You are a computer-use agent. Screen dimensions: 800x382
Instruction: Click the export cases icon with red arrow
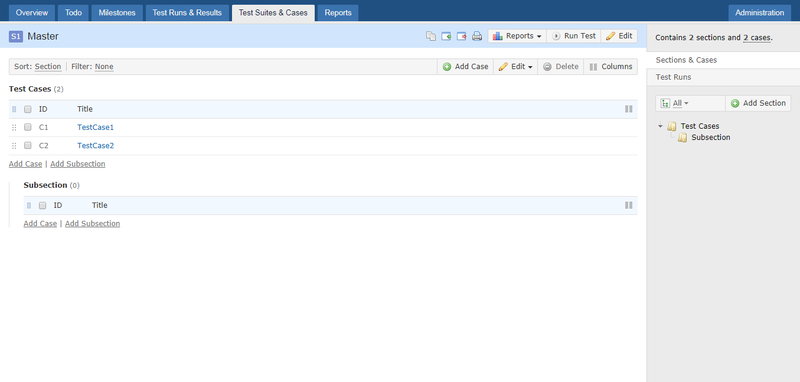click(462, 36)
